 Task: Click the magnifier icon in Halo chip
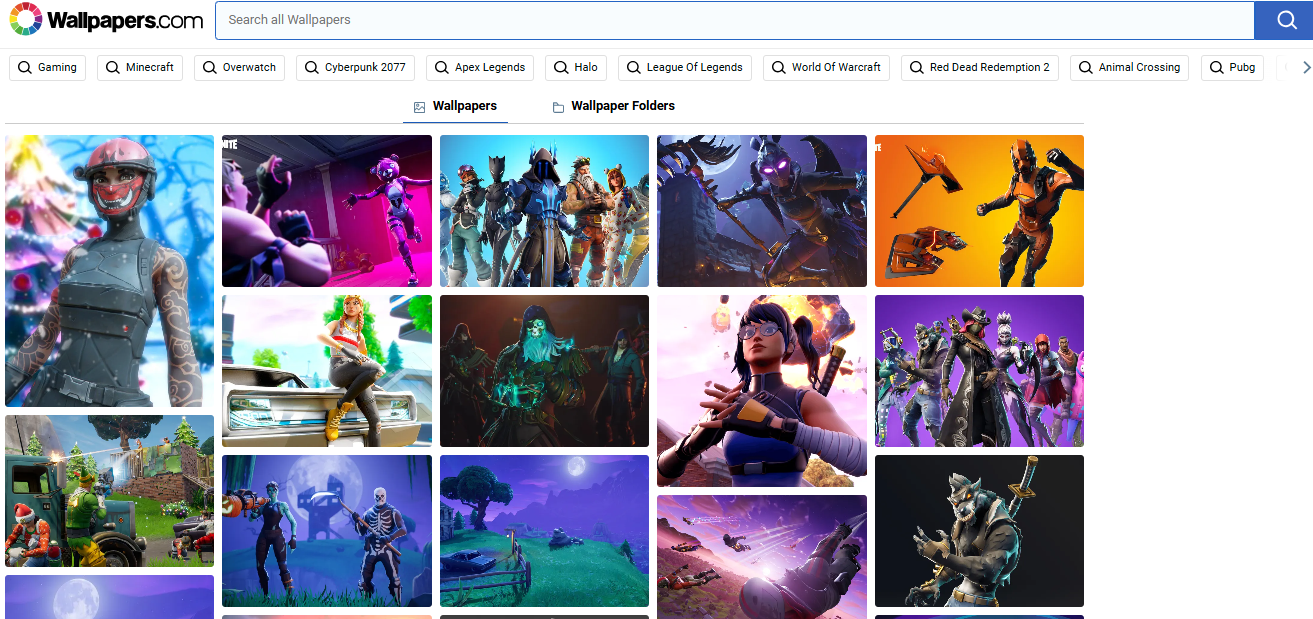click(561, 68)
